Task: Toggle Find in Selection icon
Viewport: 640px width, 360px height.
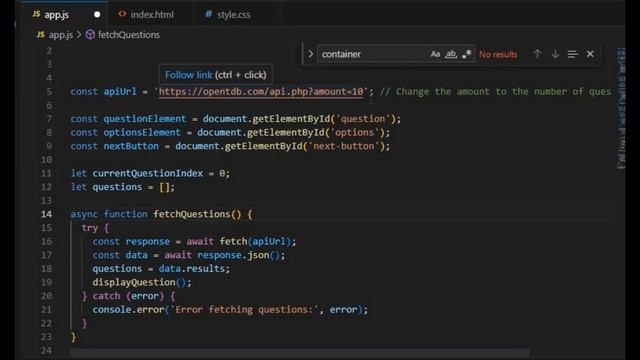Action: click(x=573, y=54)
